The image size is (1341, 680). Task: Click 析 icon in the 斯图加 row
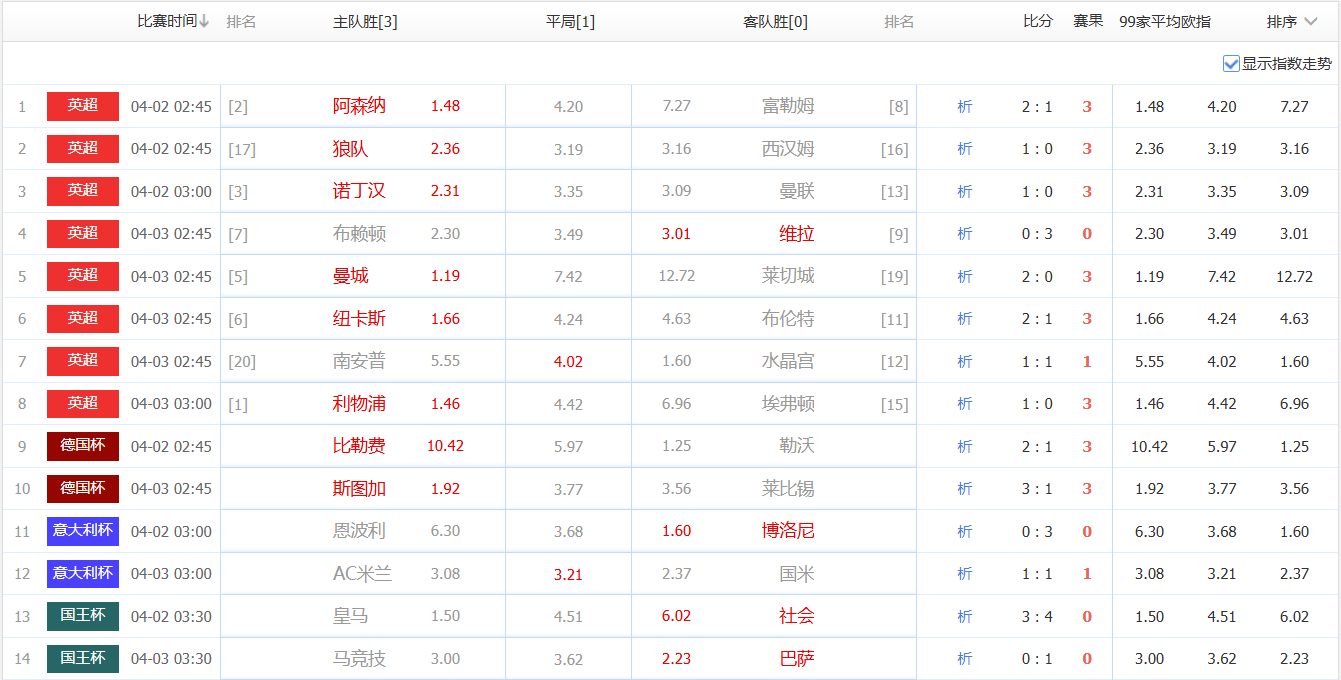click(964, 489)
